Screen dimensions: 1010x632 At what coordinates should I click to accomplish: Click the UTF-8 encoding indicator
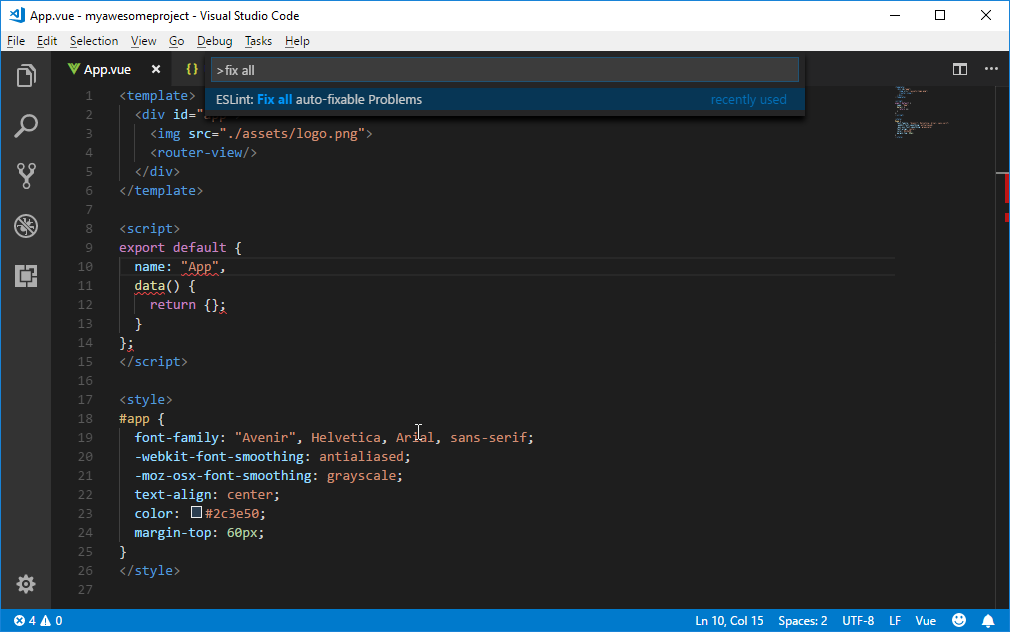[x=858, y=620]
